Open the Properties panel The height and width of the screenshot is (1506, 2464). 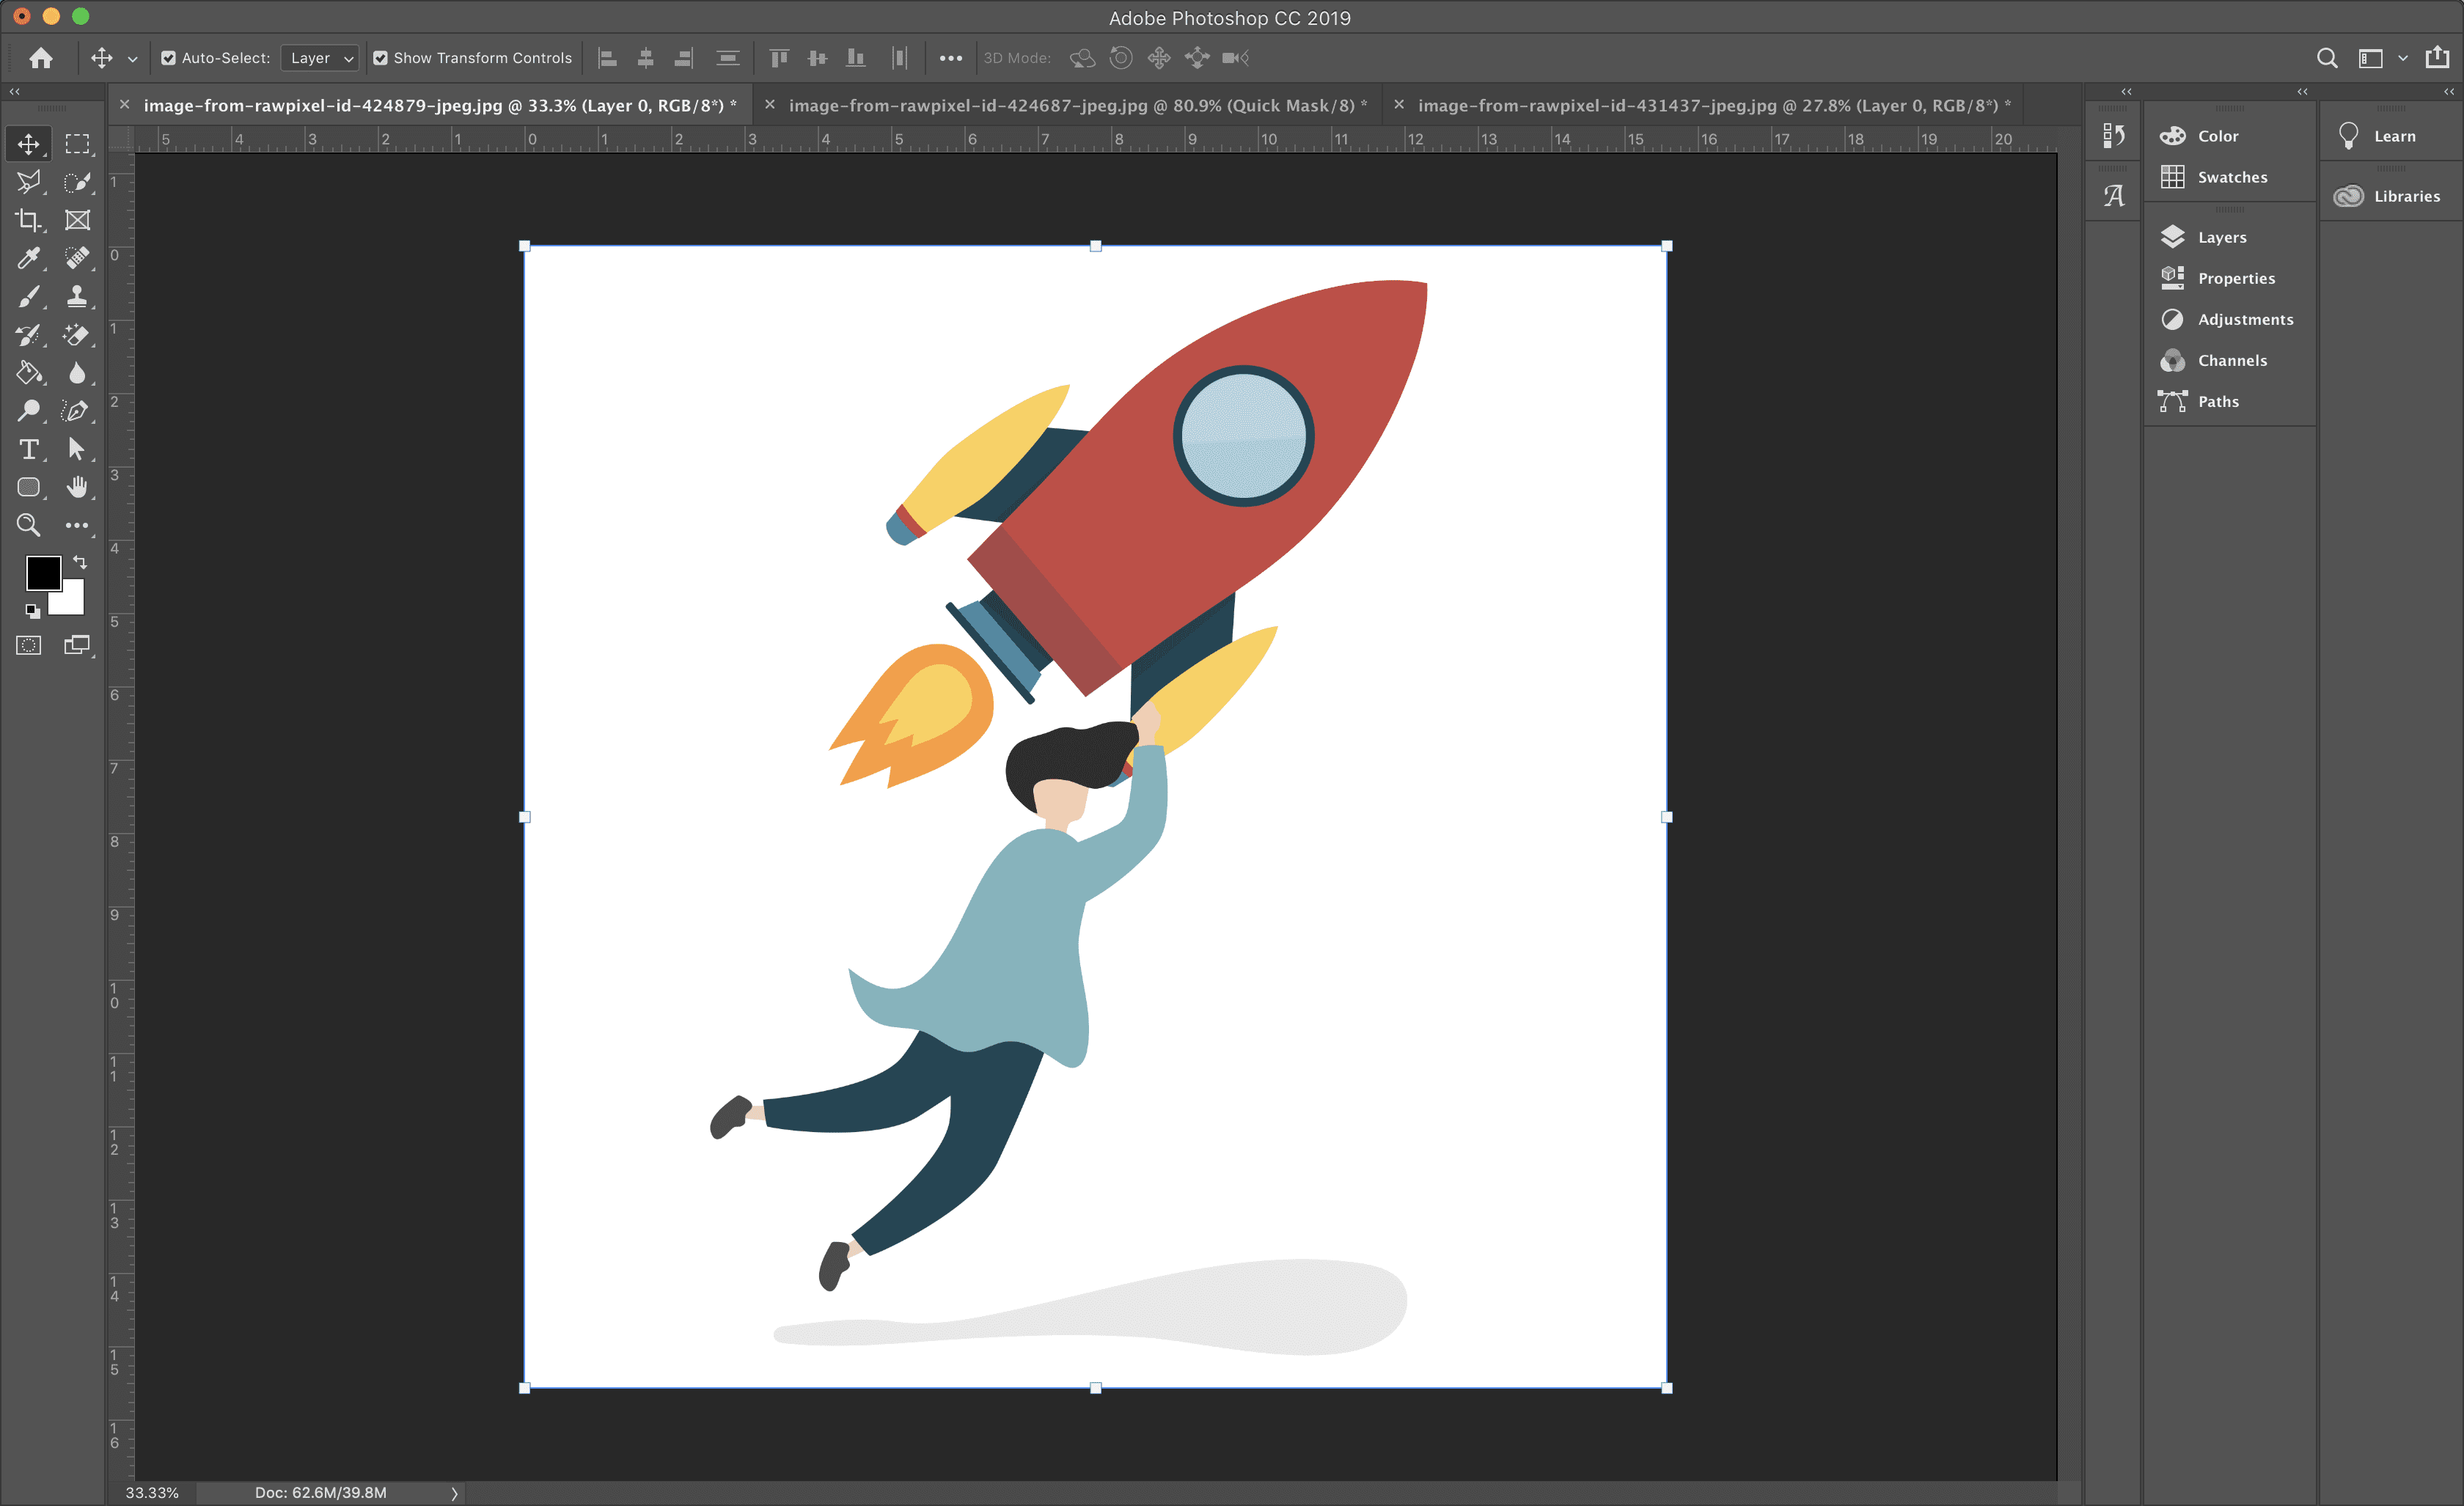[2235, 278]
